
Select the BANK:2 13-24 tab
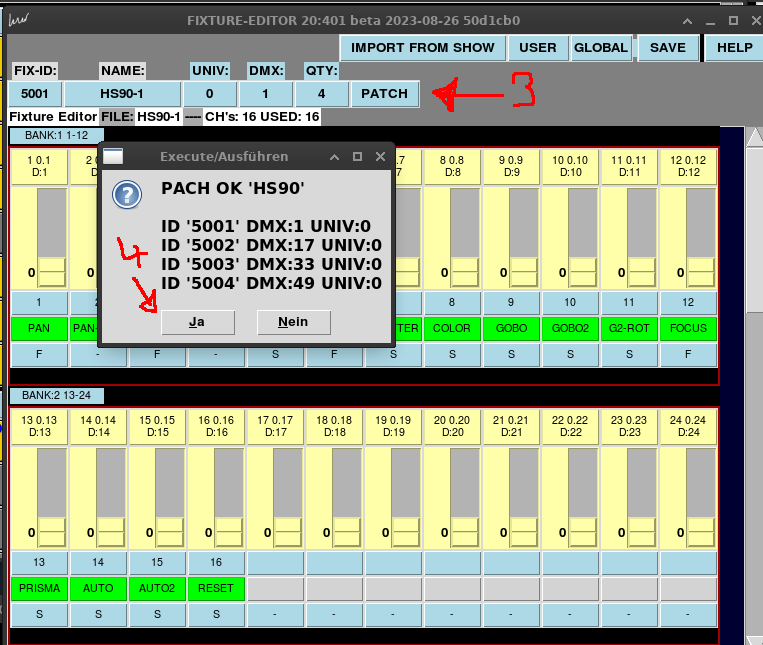[x=56, y=396]
